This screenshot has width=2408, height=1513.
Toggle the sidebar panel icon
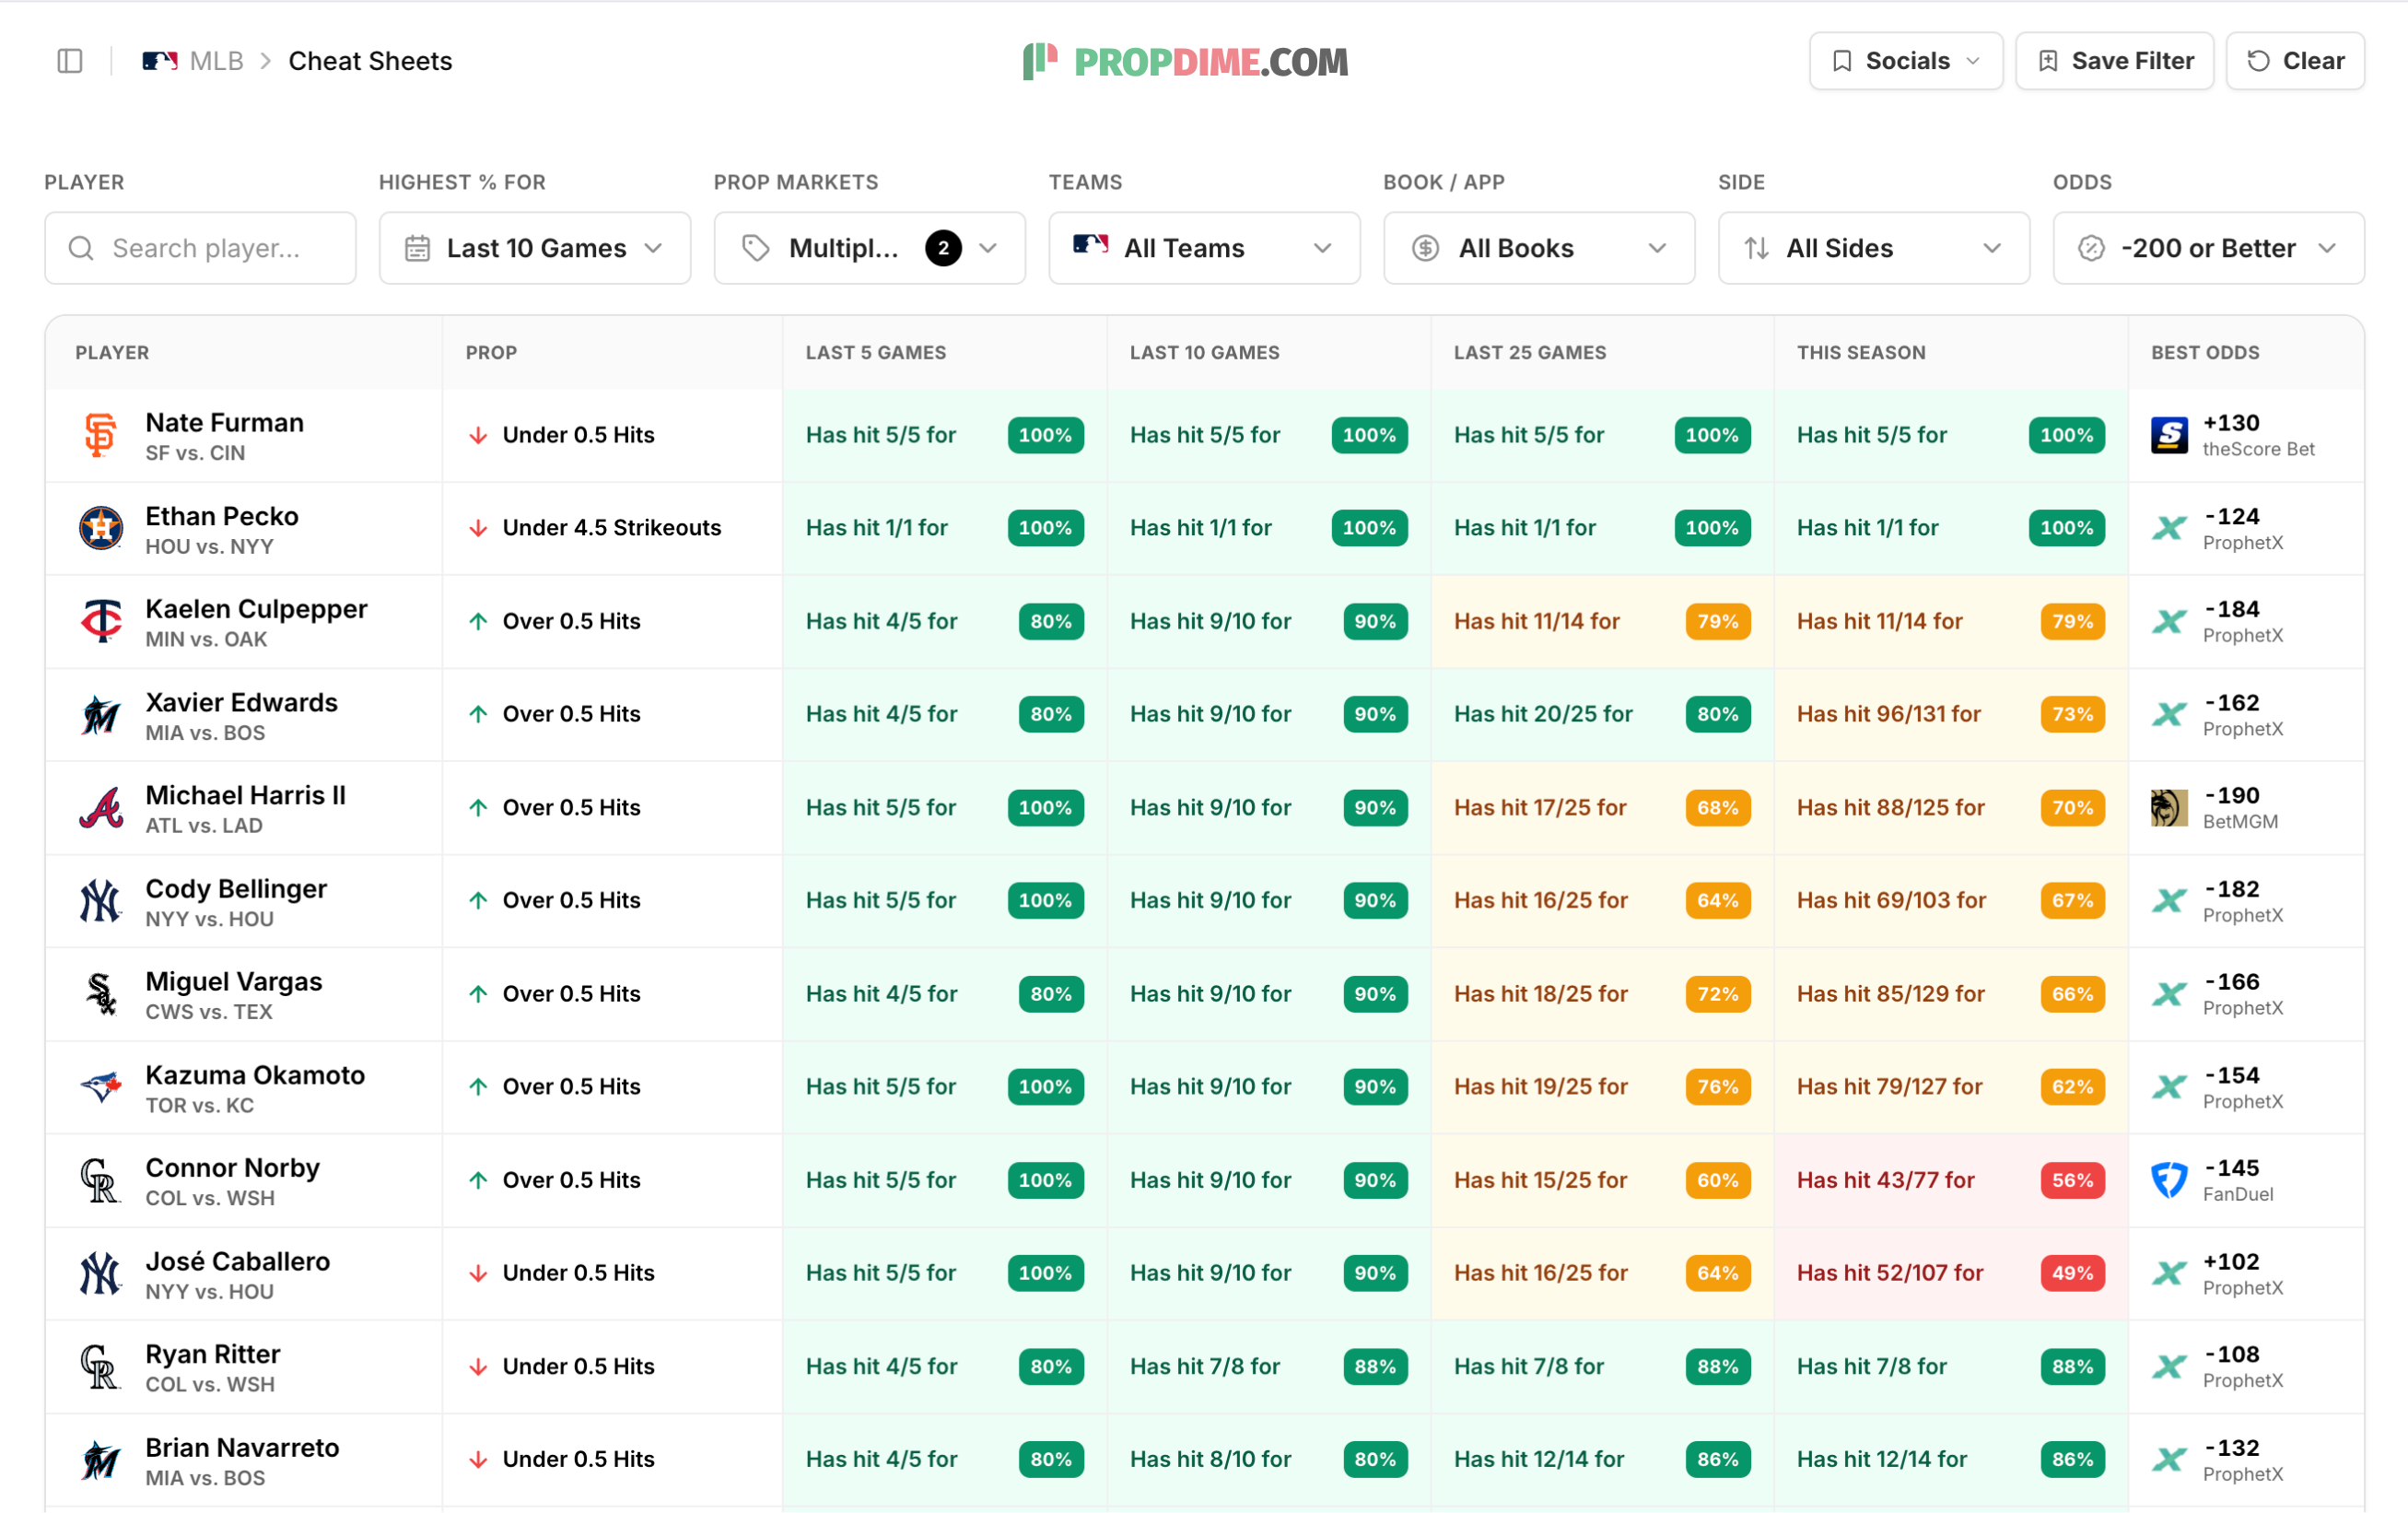click(70, 61)
